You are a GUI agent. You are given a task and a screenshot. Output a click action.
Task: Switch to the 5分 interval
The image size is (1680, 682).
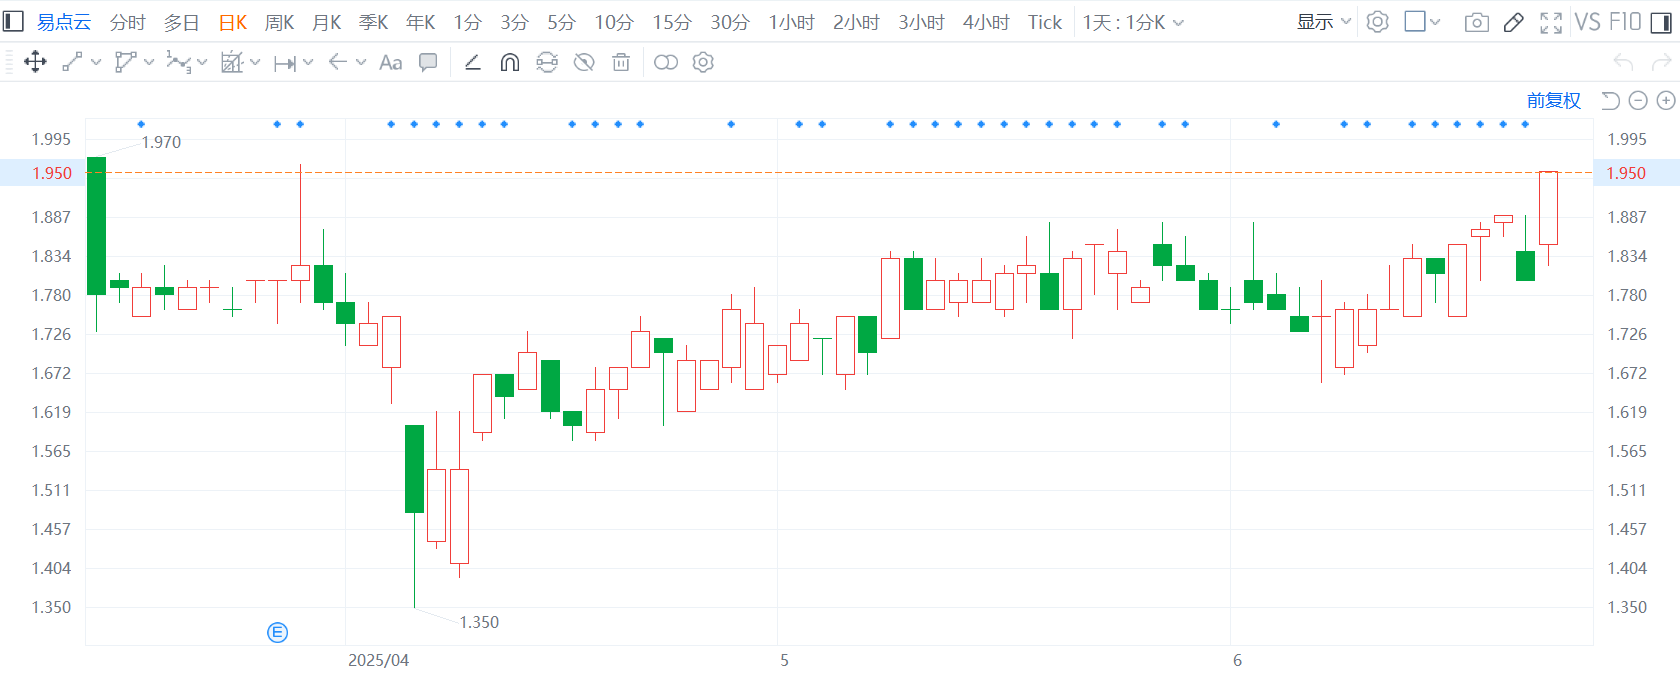pyautogui.click(x=561, y=22)
